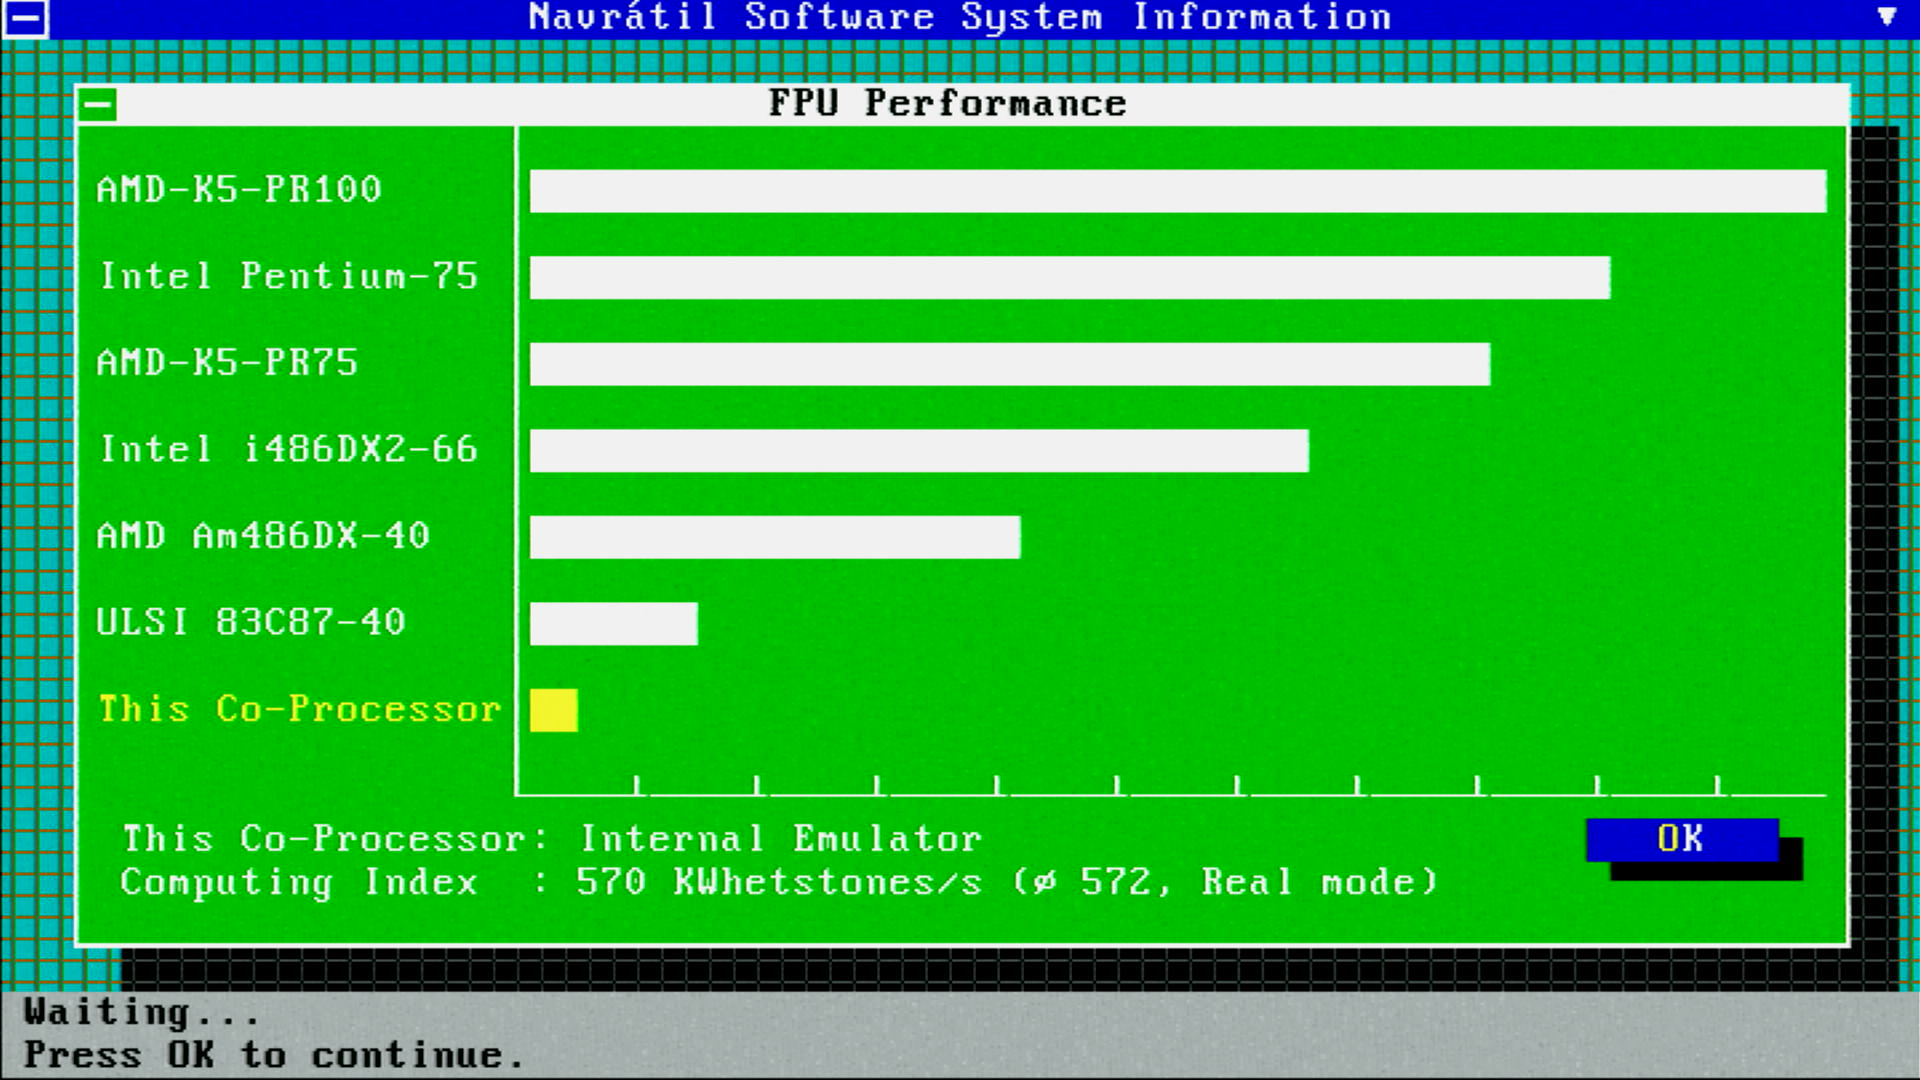Click the Intel i486DX2-66 performance bar
1920x1080 pixels.
click(x=919, y=451)
